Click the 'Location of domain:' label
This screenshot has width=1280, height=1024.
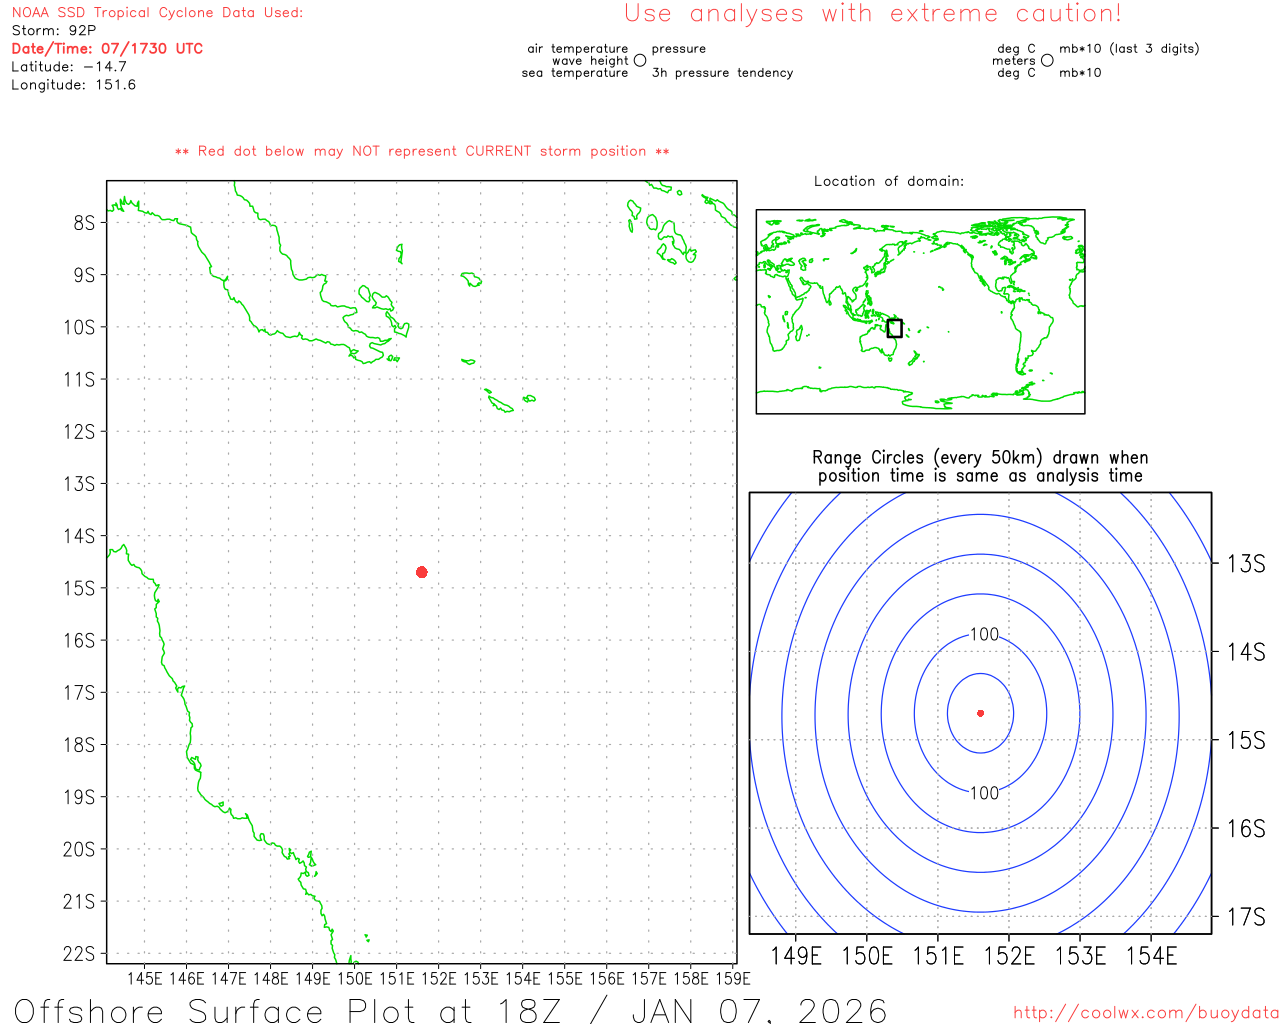click(889, 181)
